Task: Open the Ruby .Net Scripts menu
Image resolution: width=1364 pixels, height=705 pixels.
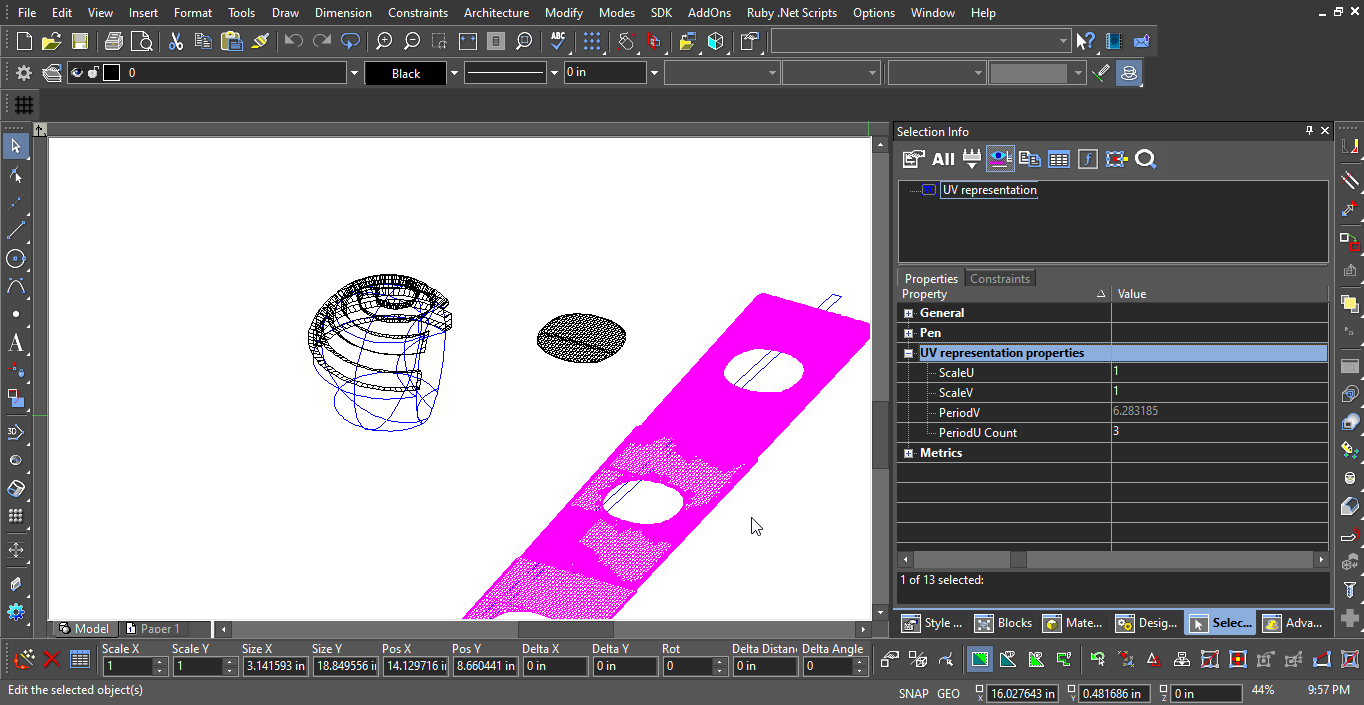Action: click(x=792, y=13)
